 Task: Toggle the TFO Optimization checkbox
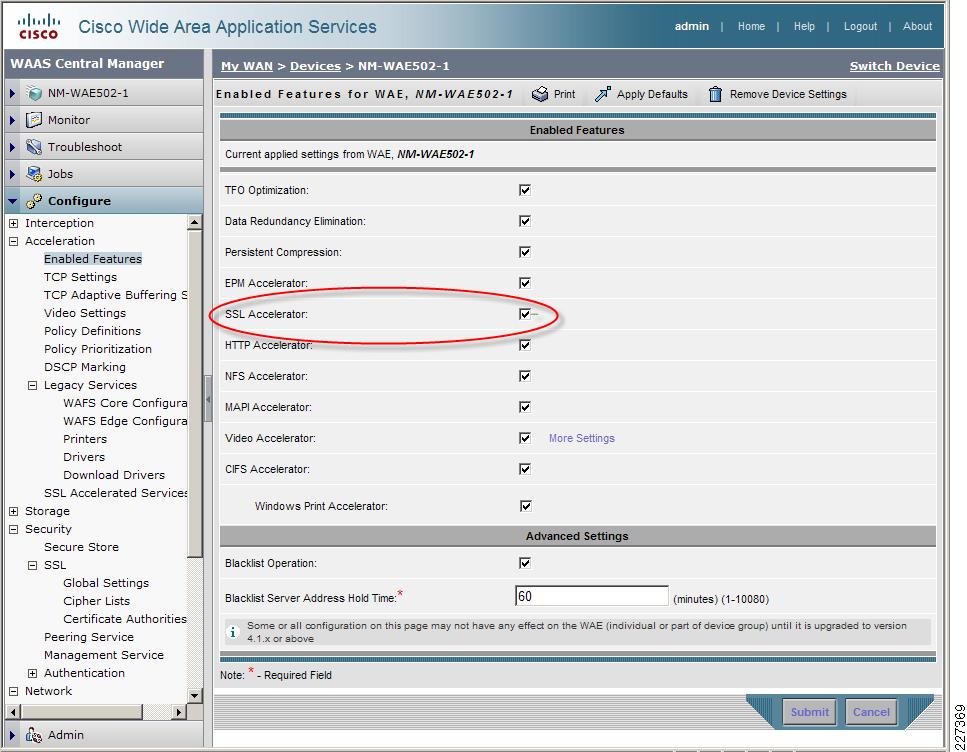click(525, 190)
